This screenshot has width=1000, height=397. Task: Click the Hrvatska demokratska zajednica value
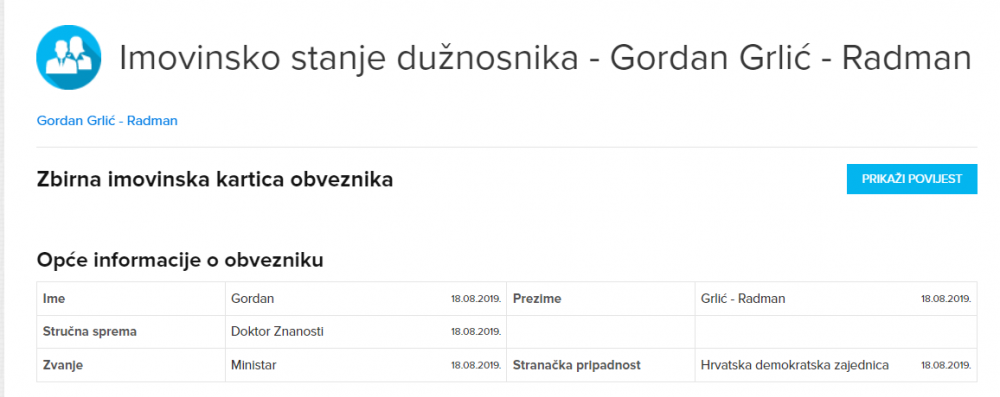[x=795, y=365]
